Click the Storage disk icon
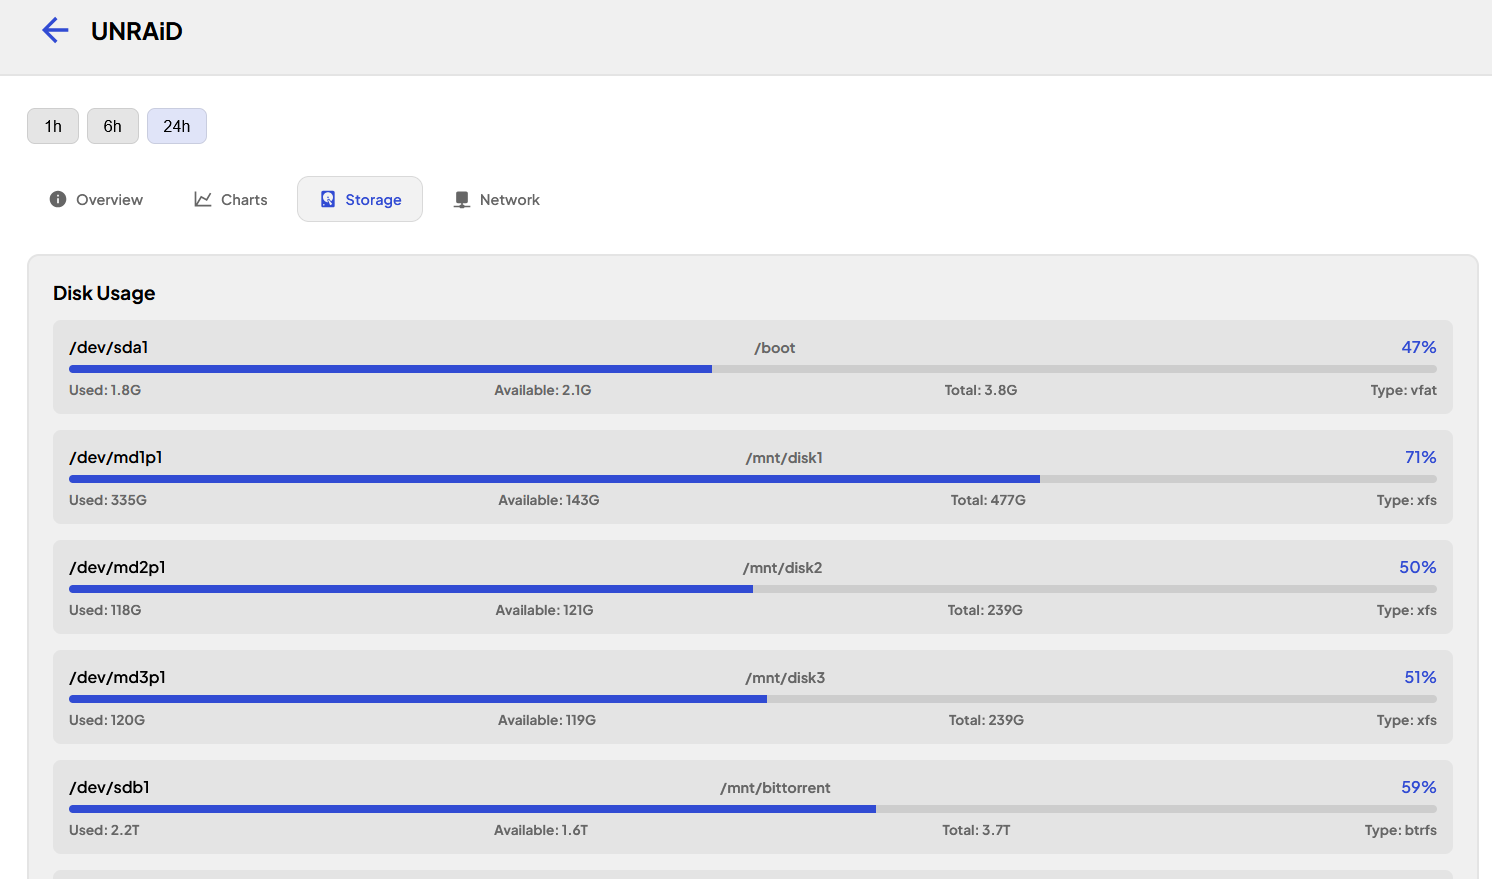This screenshot has height=879, width=1492. (x=328, y=199)
